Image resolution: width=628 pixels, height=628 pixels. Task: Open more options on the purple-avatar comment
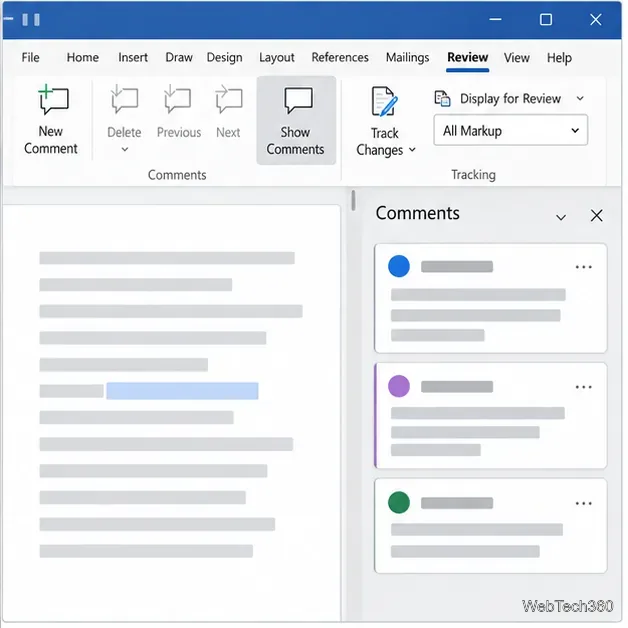584,387
